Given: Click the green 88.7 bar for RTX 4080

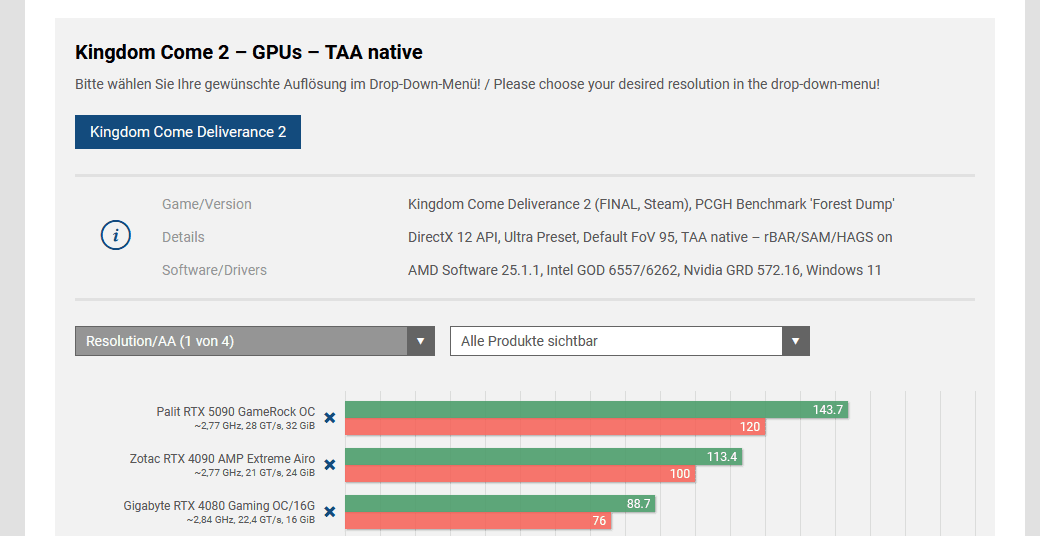Looking at the screenshot, I should pos(500,504).
